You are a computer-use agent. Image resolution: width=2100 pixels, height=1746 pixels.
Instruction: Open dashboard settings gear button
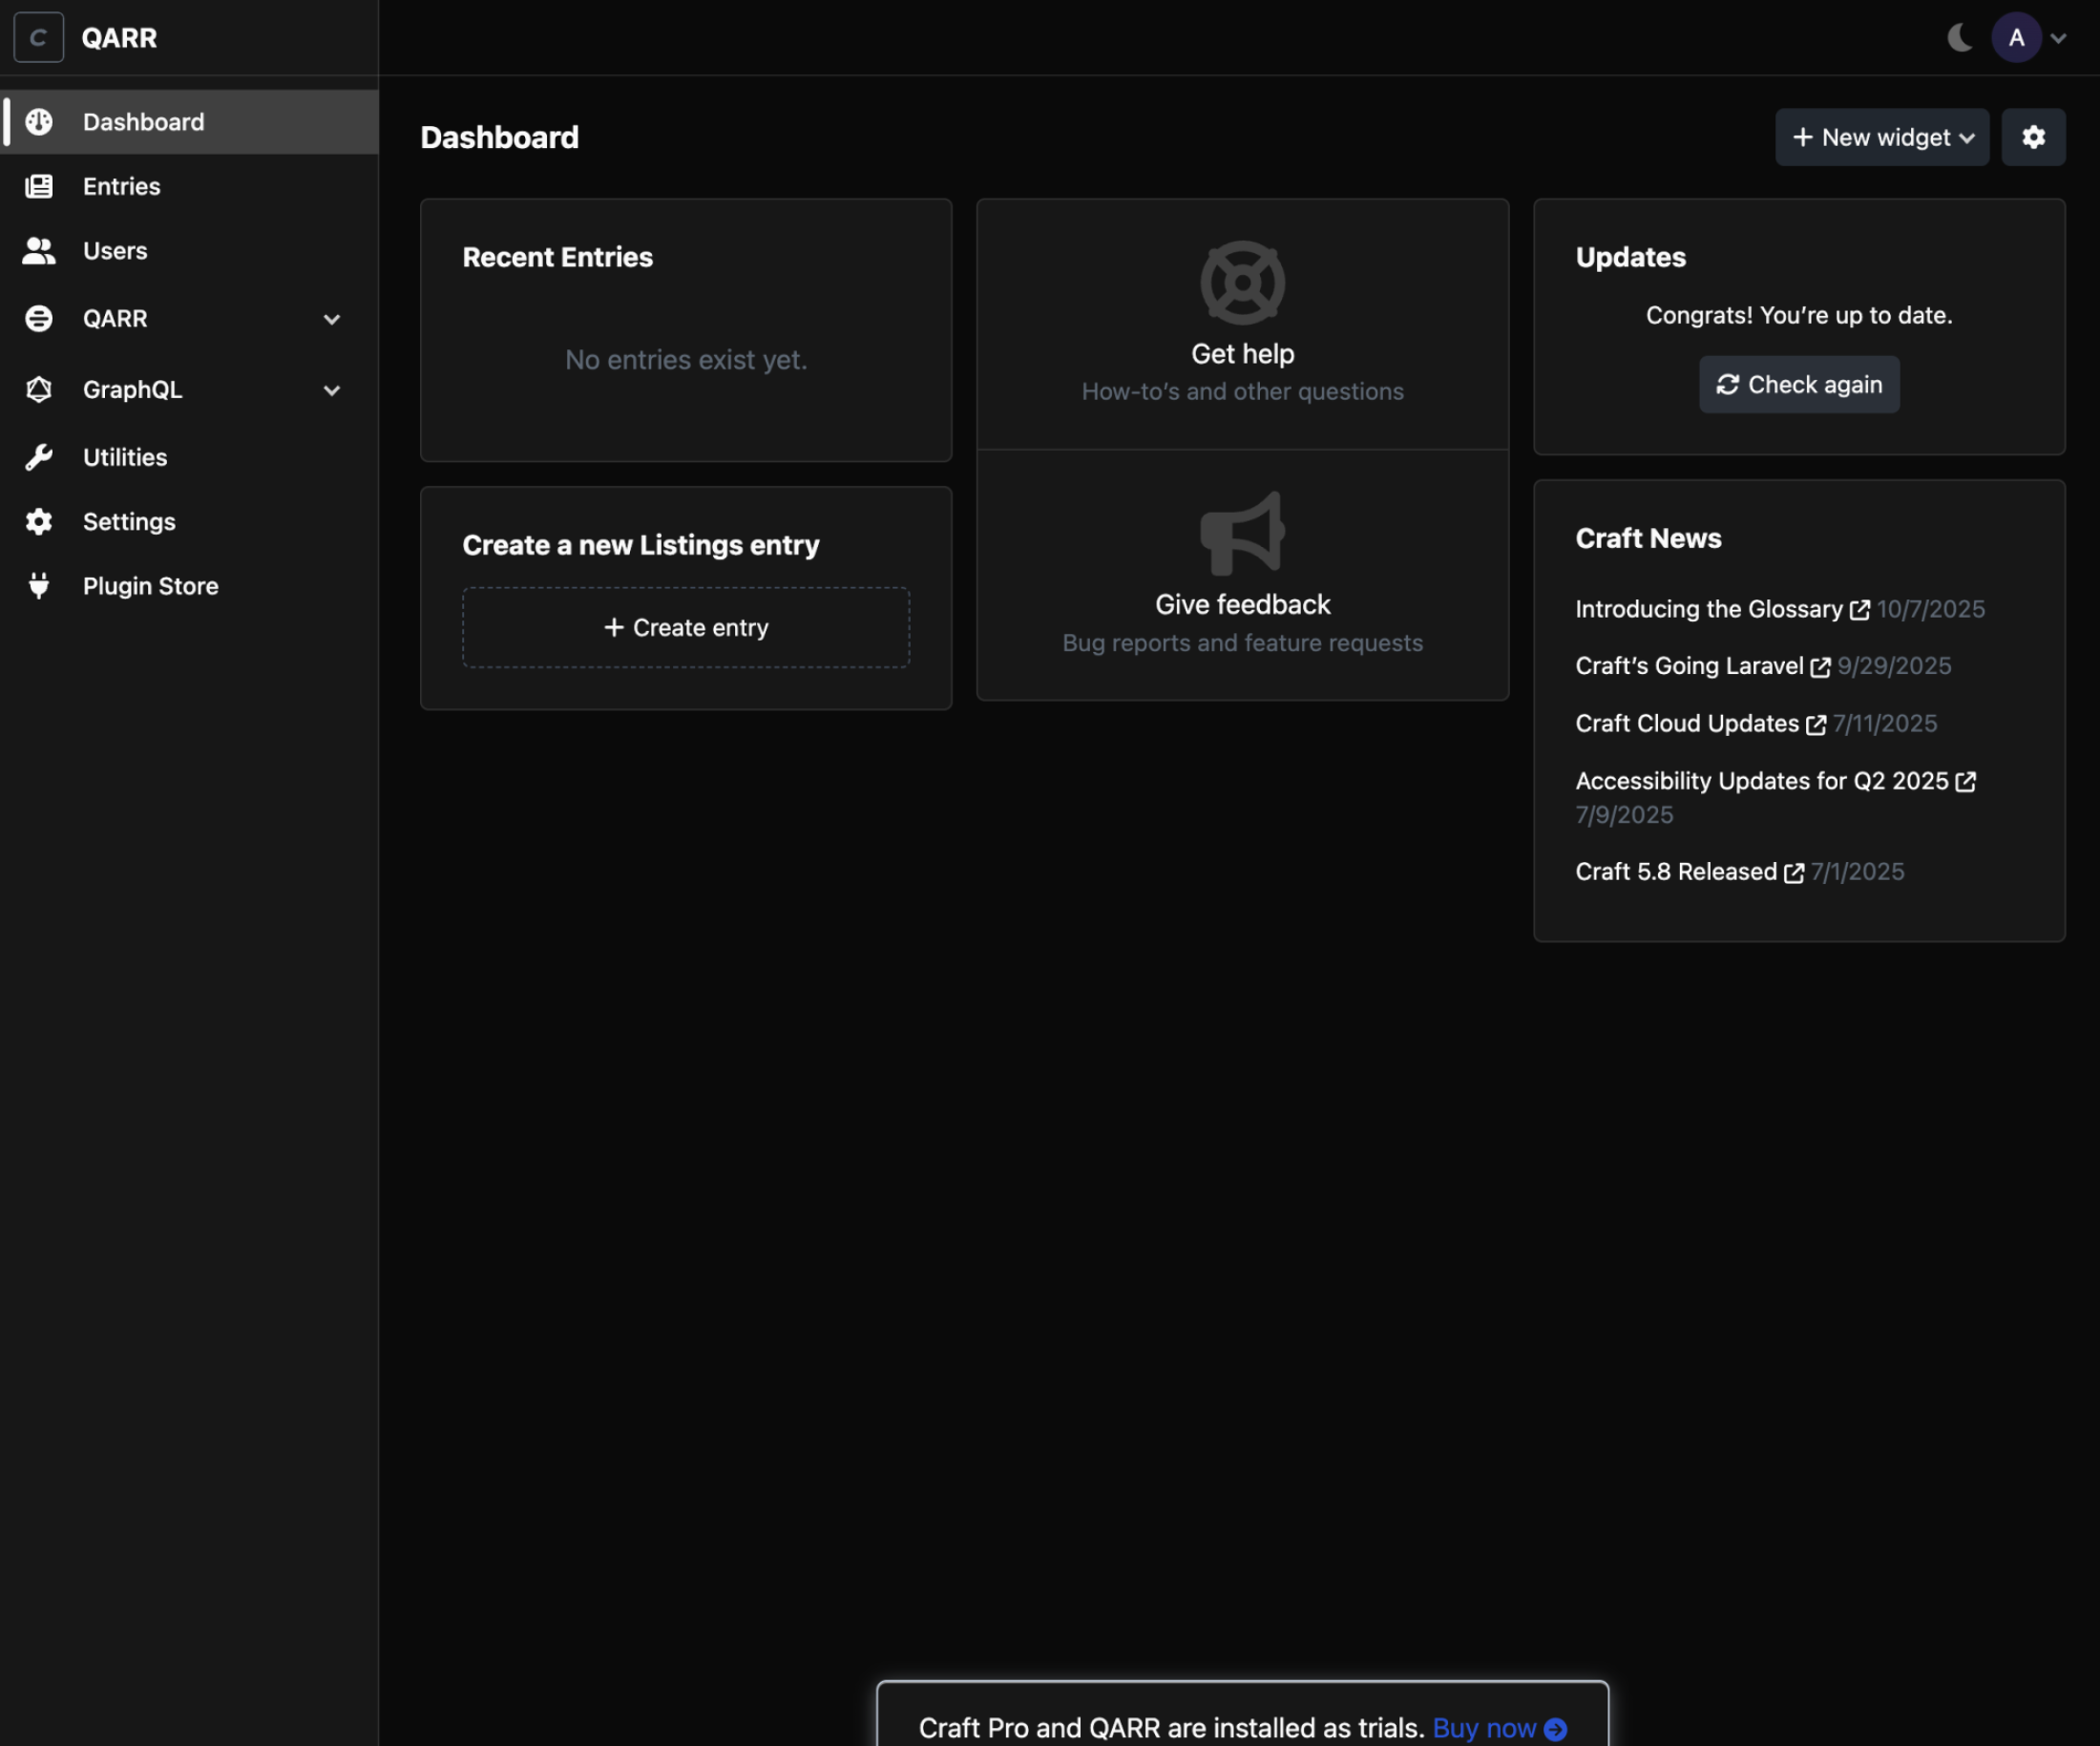click(x=2033, y=137)
